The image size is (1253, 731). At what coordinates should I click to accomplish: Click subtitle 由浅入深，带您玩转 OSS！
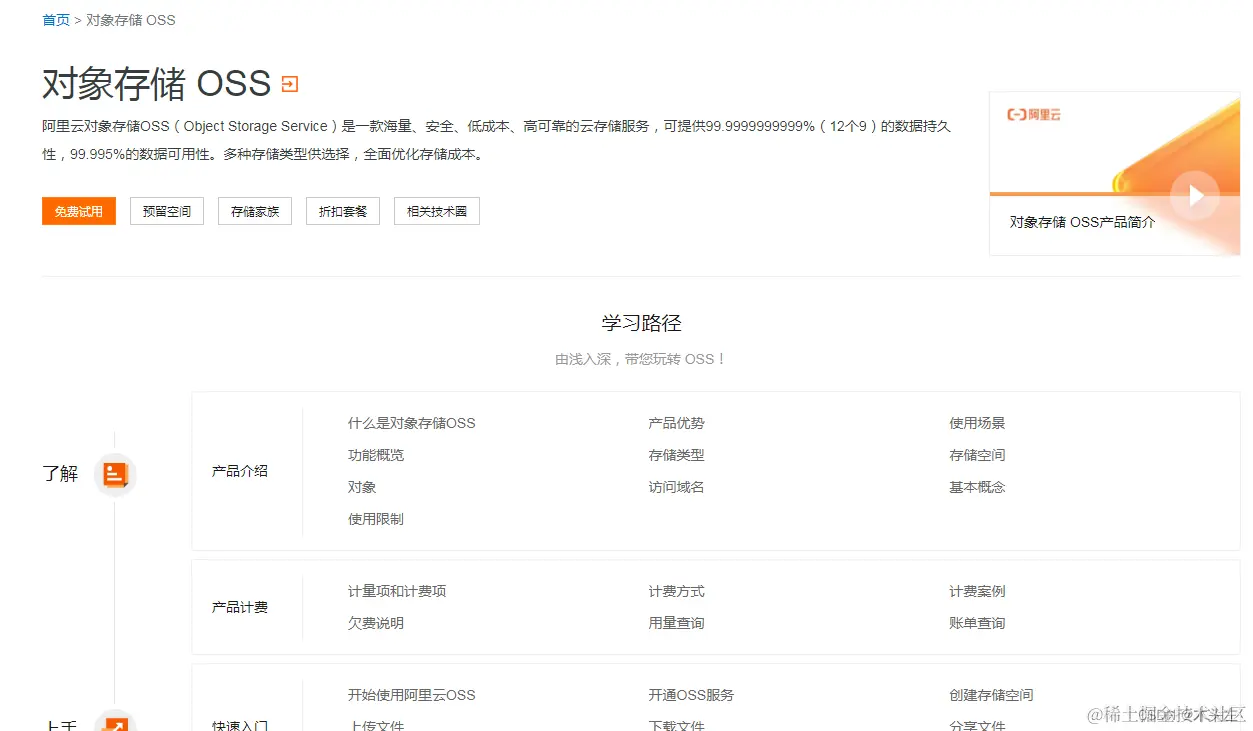click(641, 359)
